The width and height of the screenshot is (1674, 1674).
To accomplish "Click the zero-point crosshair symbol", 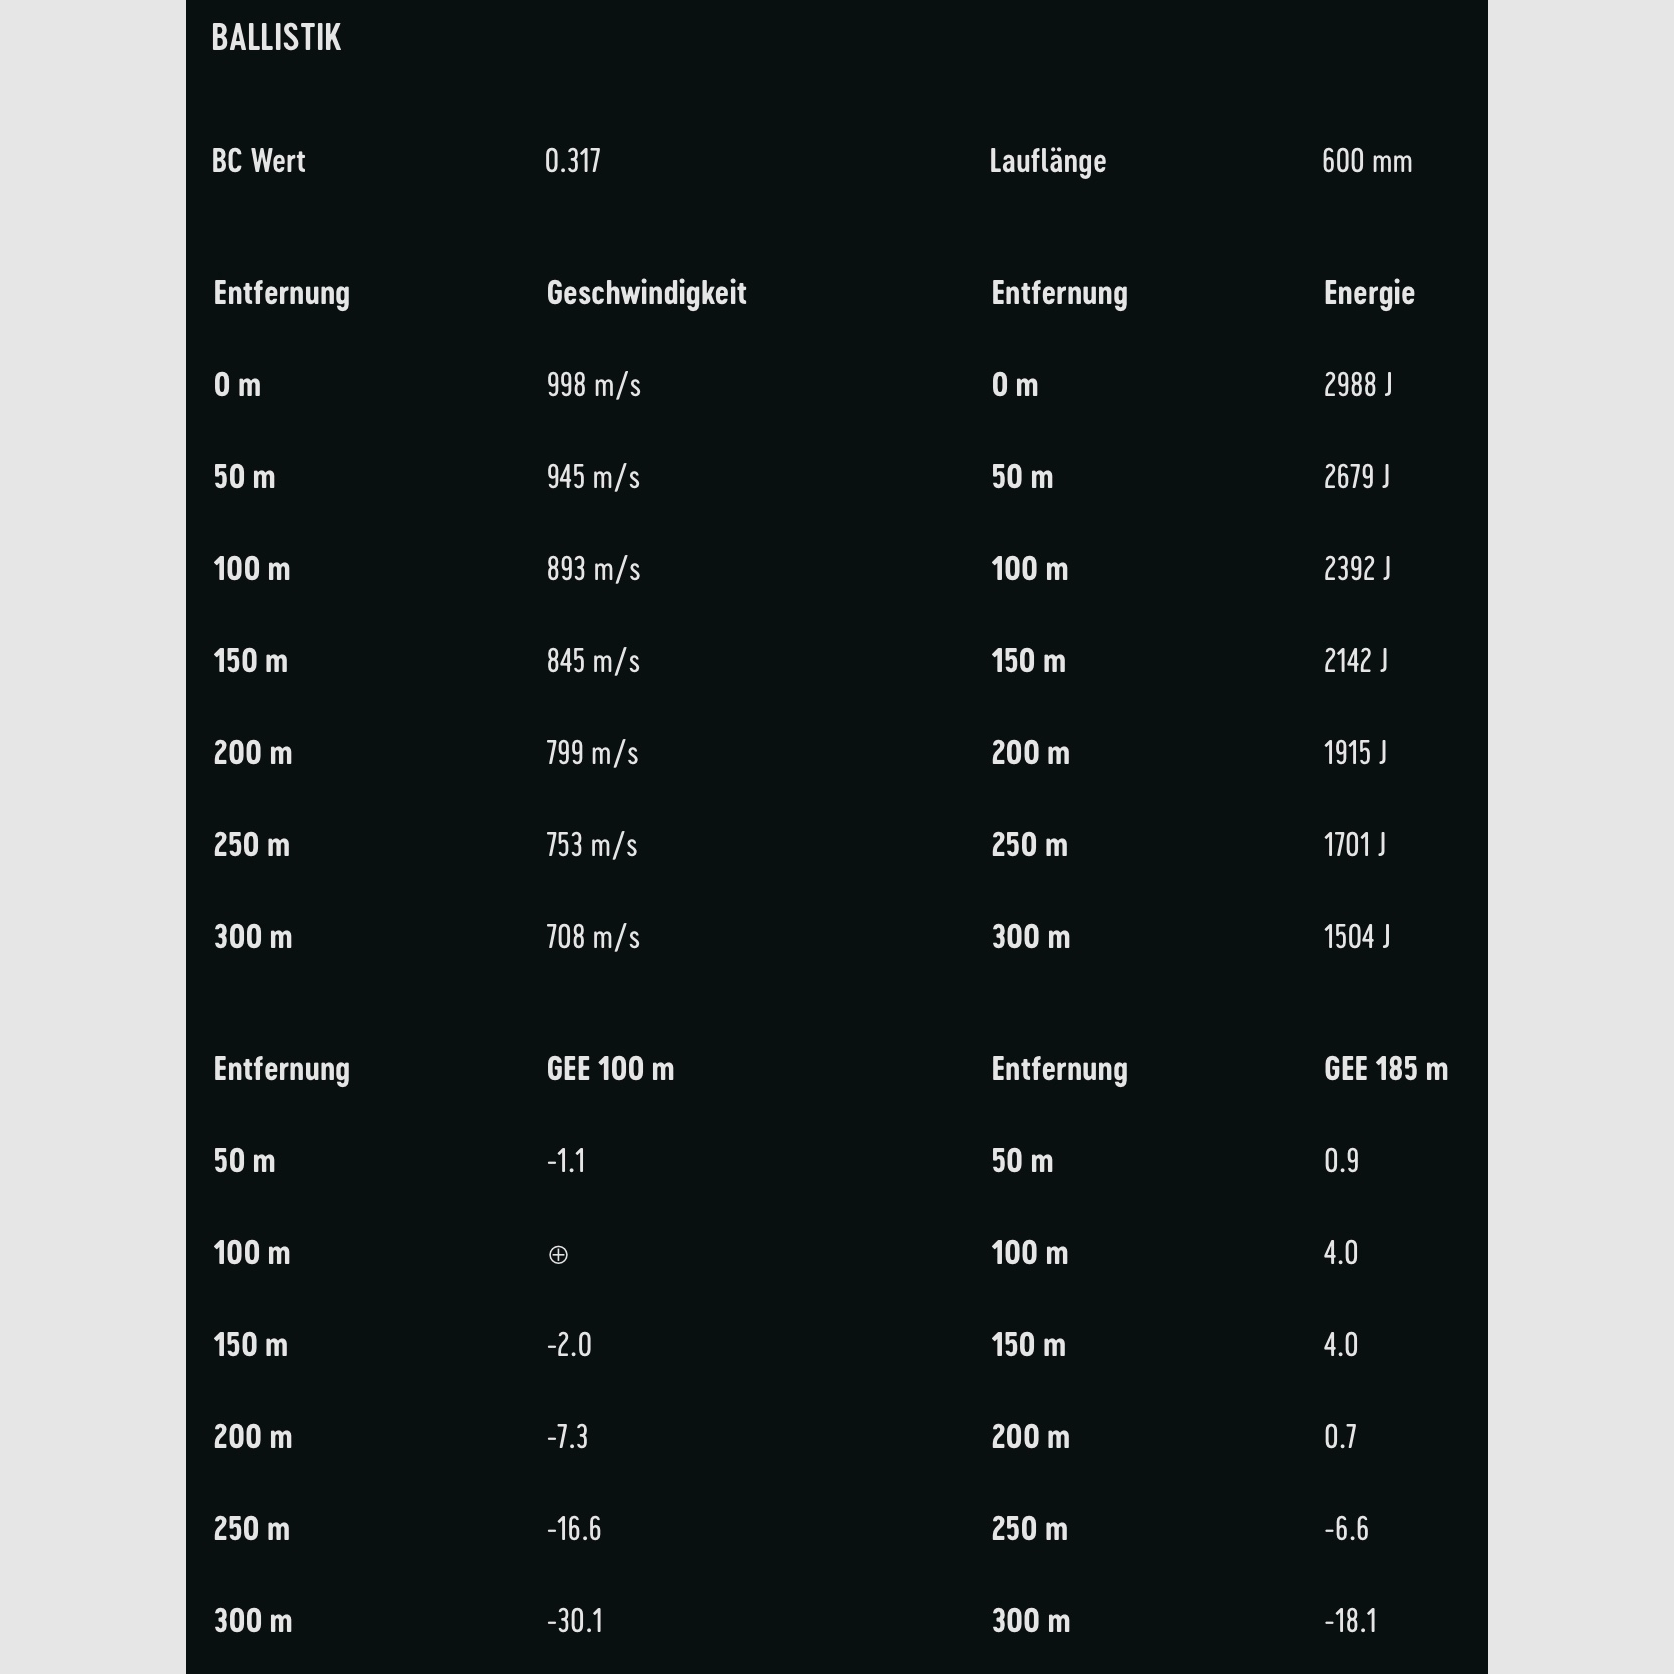I will (558, 1254).
